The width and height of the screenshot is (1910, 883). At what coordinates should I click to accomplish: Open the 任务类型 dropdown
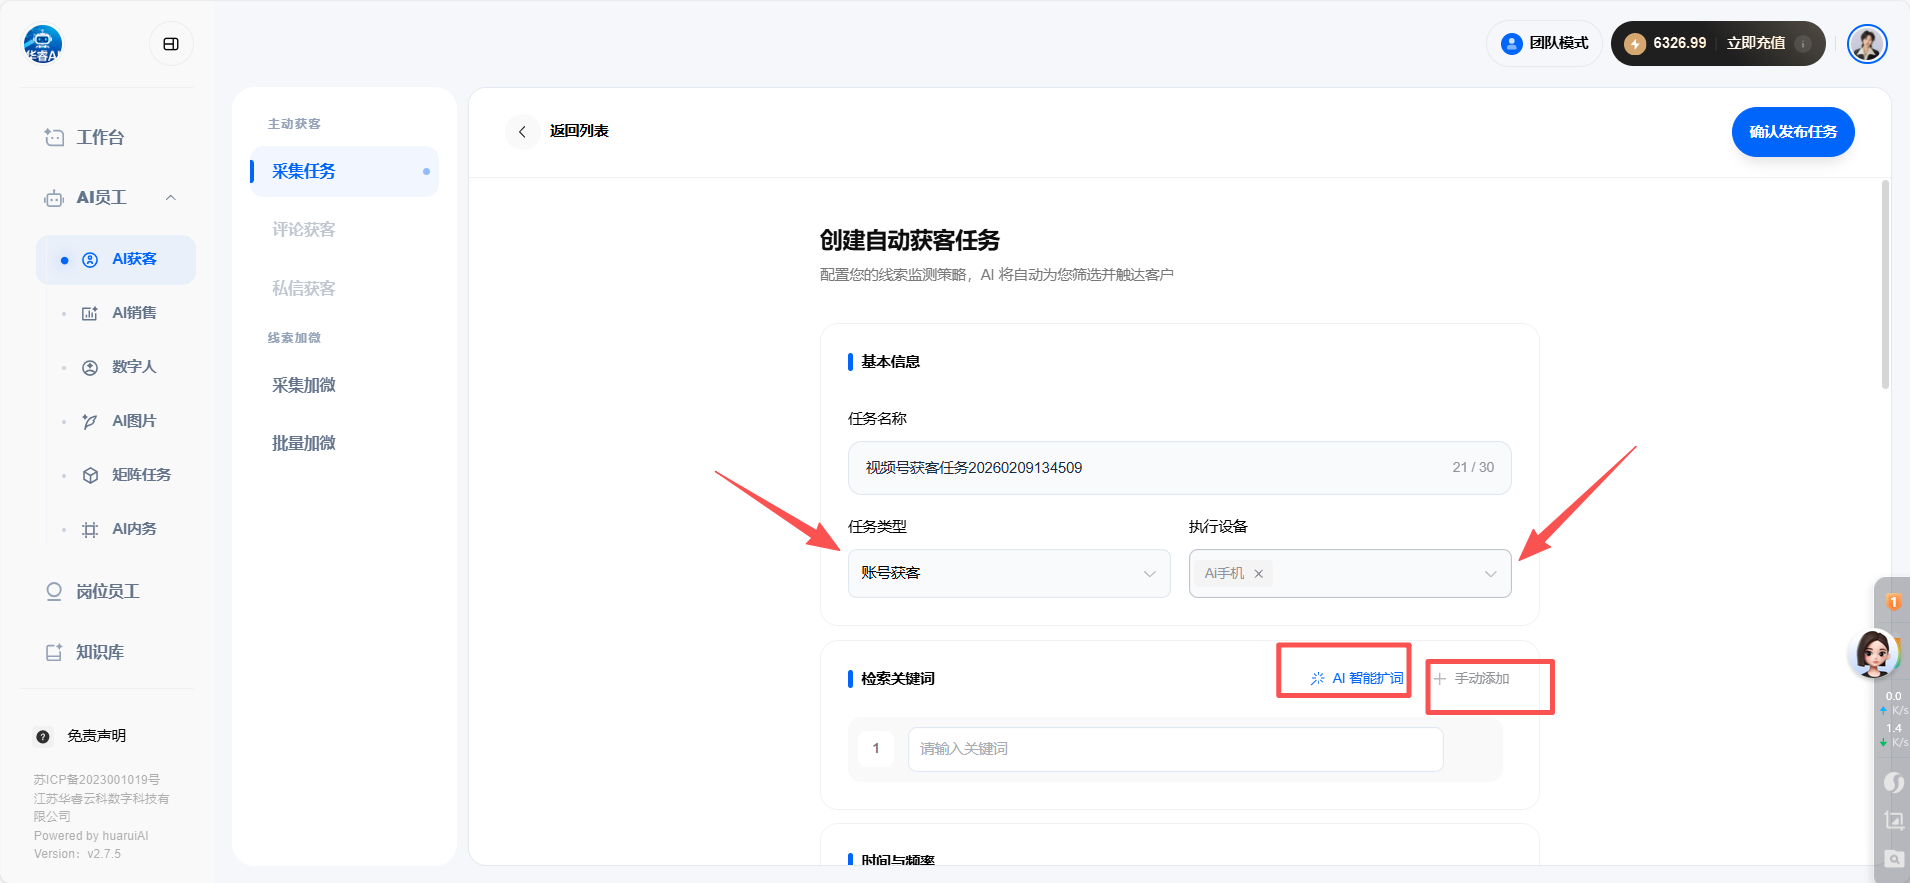click(x=1008, y=573)
